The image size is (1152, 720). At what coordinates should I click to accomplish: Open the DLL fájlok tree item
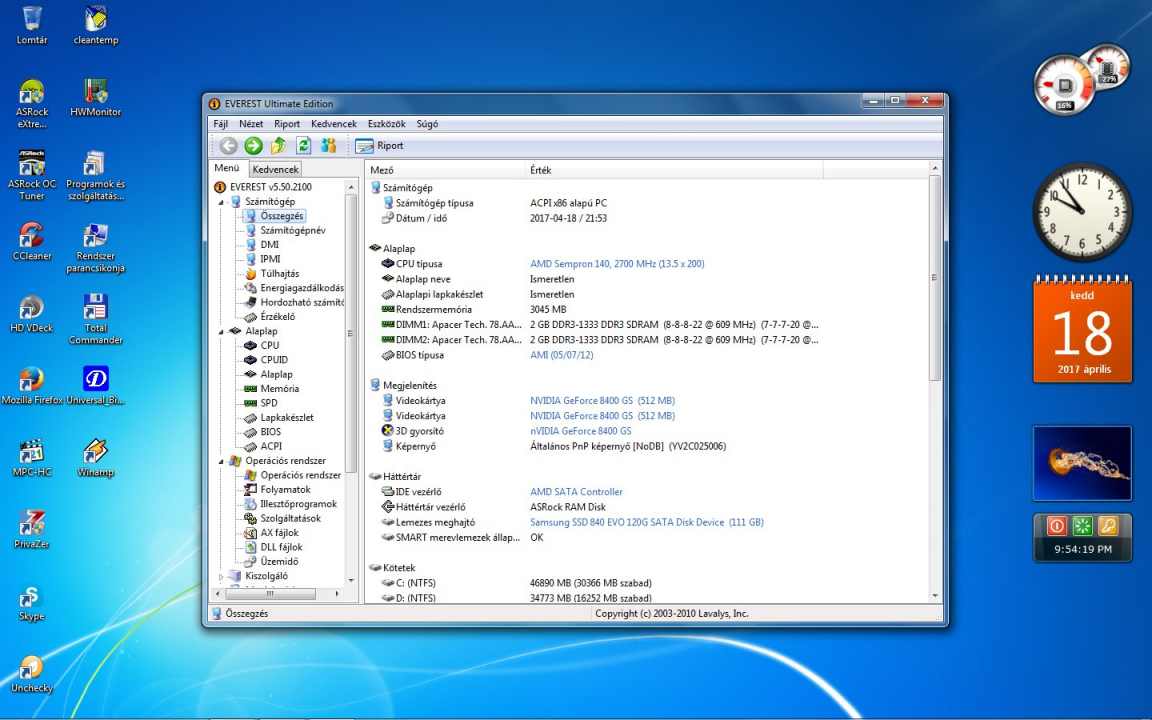pos(281,547)
